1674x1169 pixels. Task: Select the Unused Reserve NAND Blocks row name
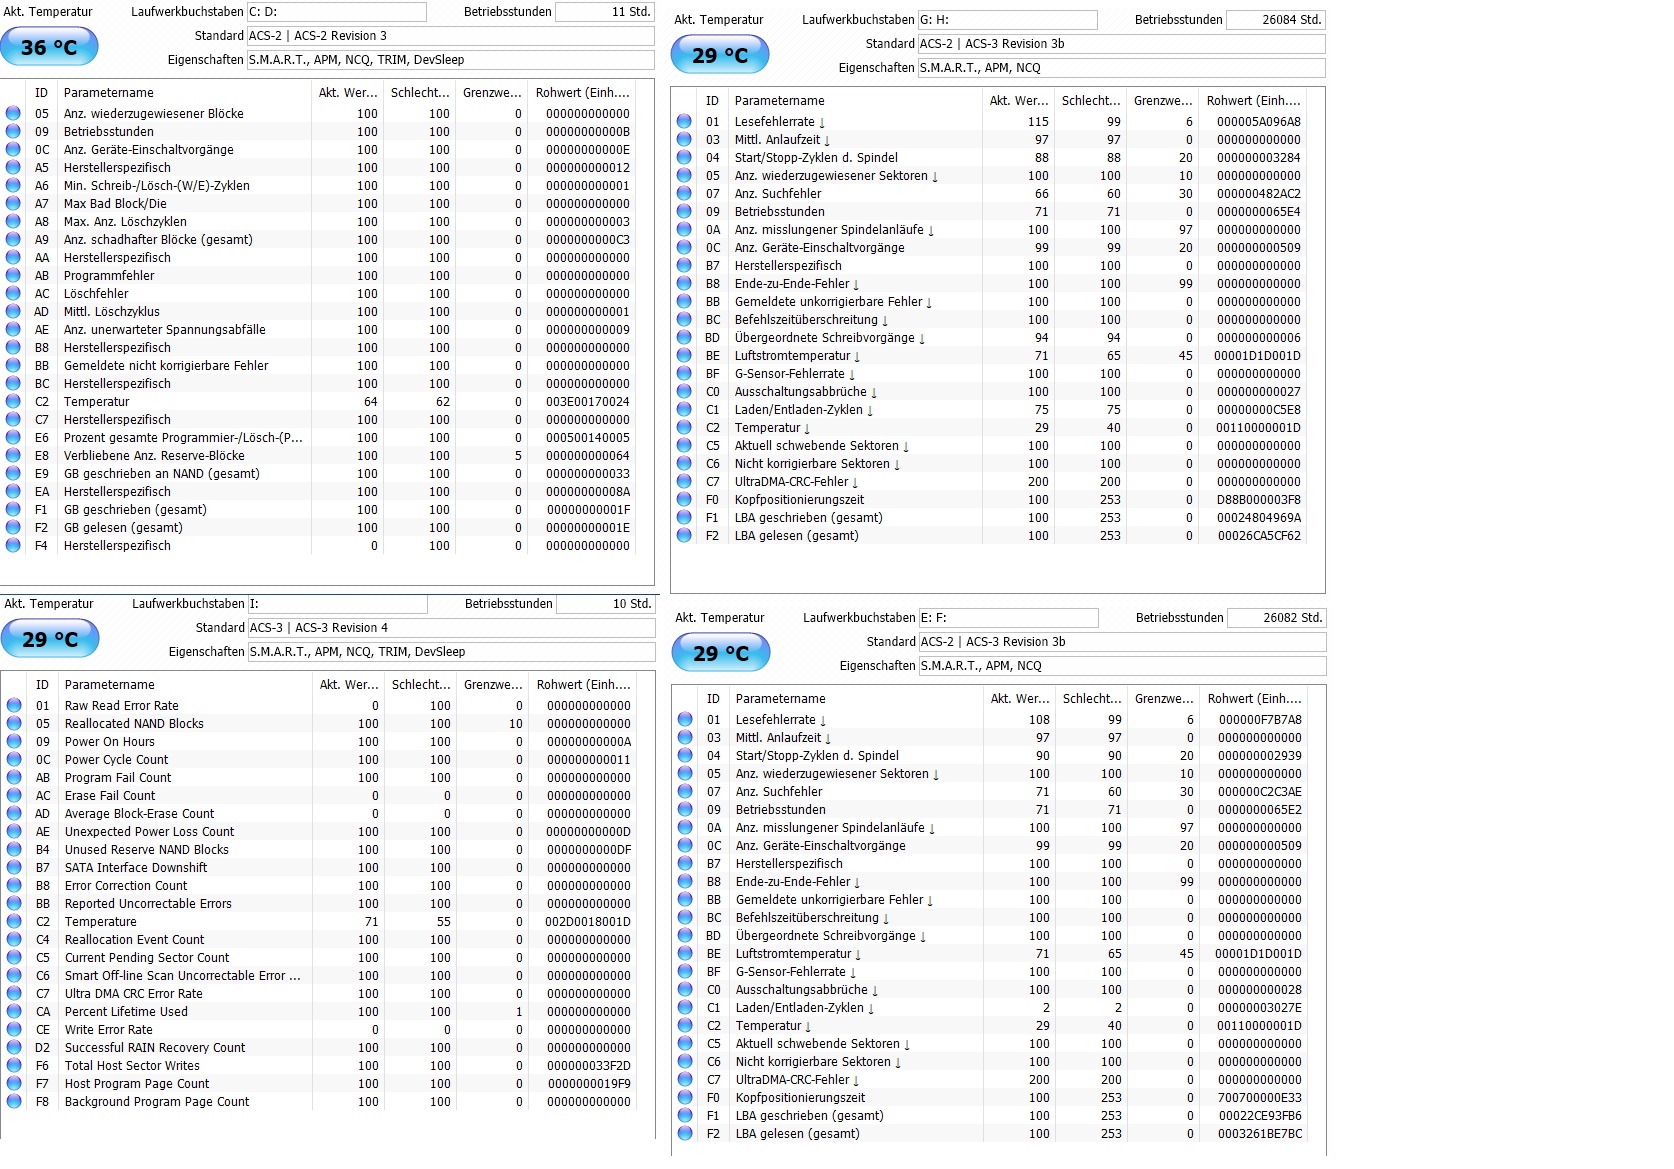[147, 850]
